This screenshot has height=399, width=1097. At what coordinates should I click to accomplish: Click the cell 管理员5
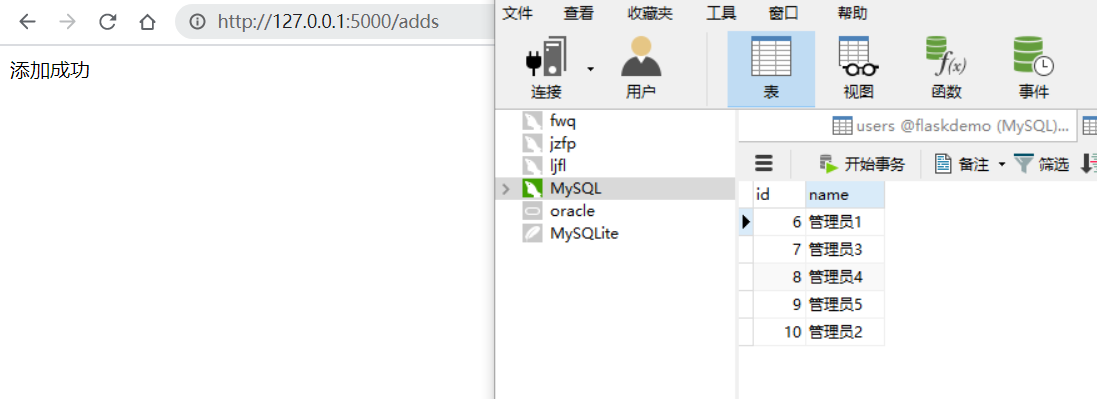pos(845,304)
